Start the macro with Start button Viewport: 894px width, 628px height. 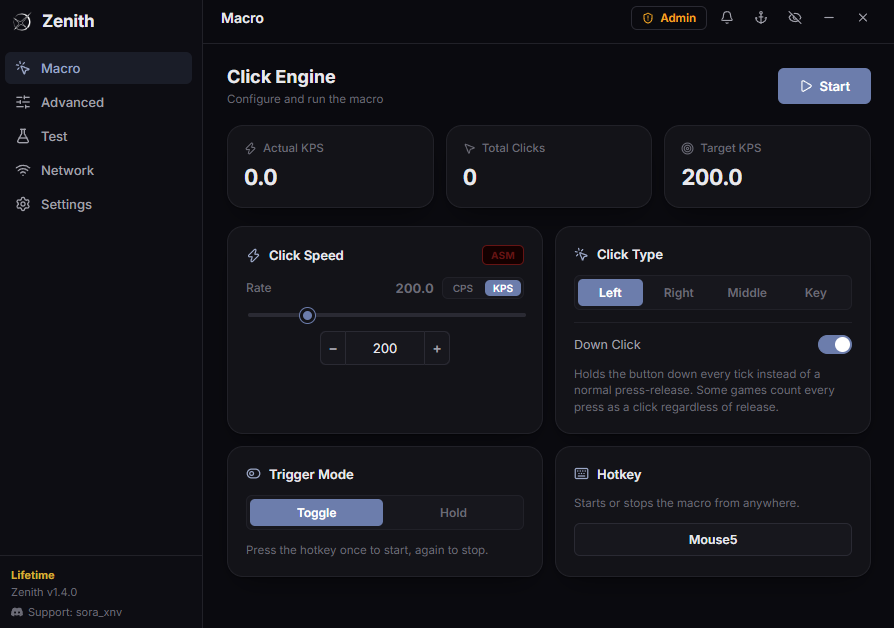[824, 86]
